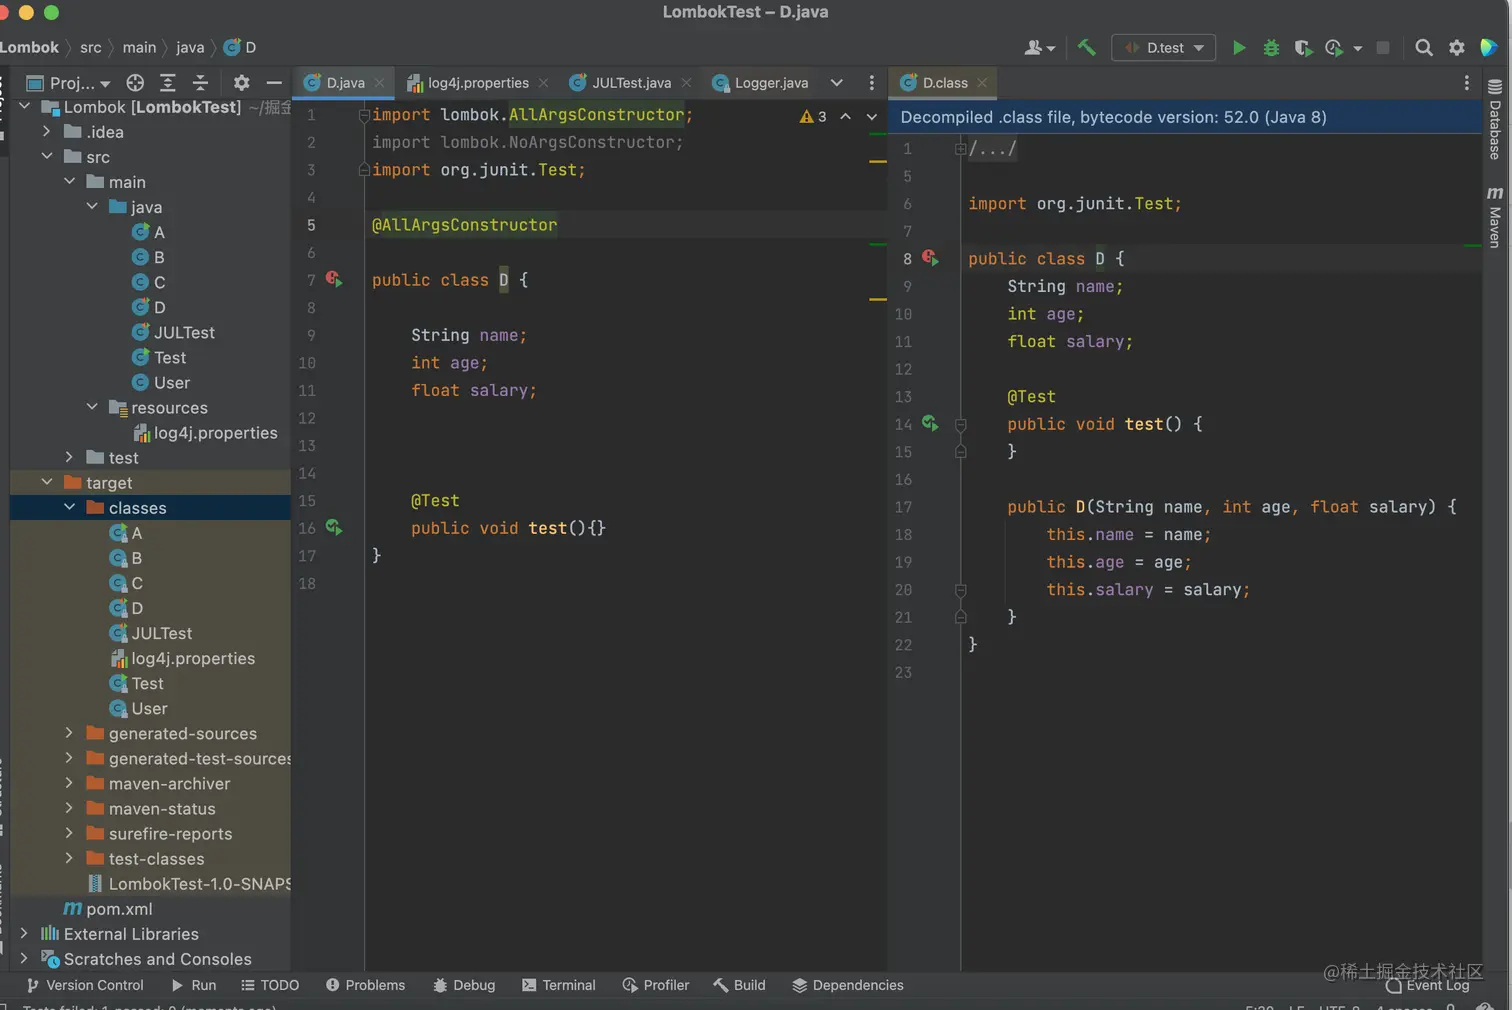Expand all in Project panel
This screenshot has height=1010, width=1512.
tap(168, 83)
